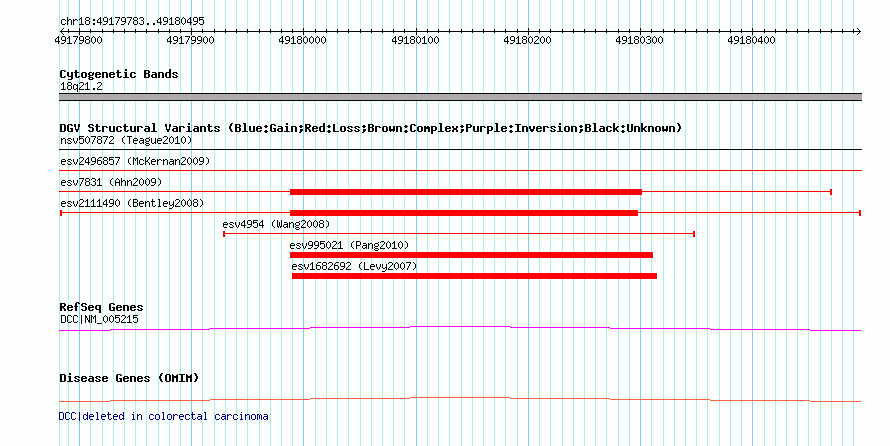The width and height of the screenshot is (890, 446).
Task: Open the DGV Structural Variants track heading
Action: [x=370, y=128]
